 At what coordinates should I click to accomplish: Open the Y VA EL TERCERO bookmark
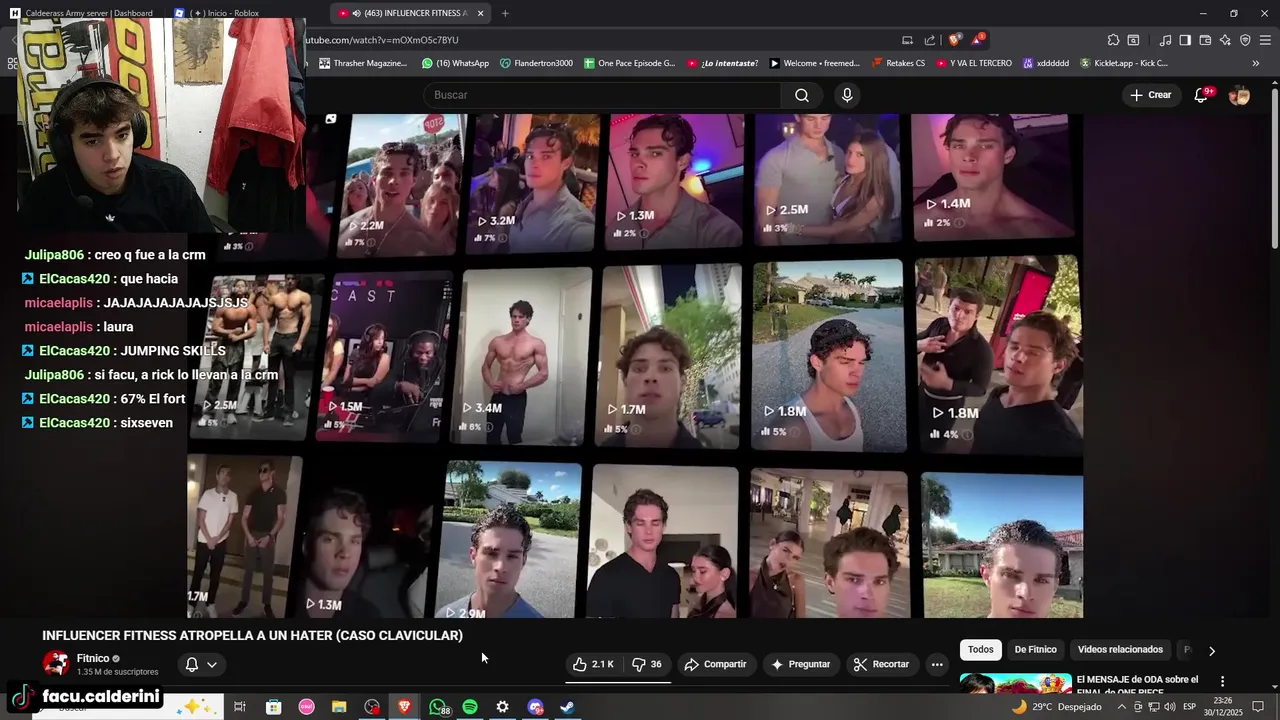point(973,63)
